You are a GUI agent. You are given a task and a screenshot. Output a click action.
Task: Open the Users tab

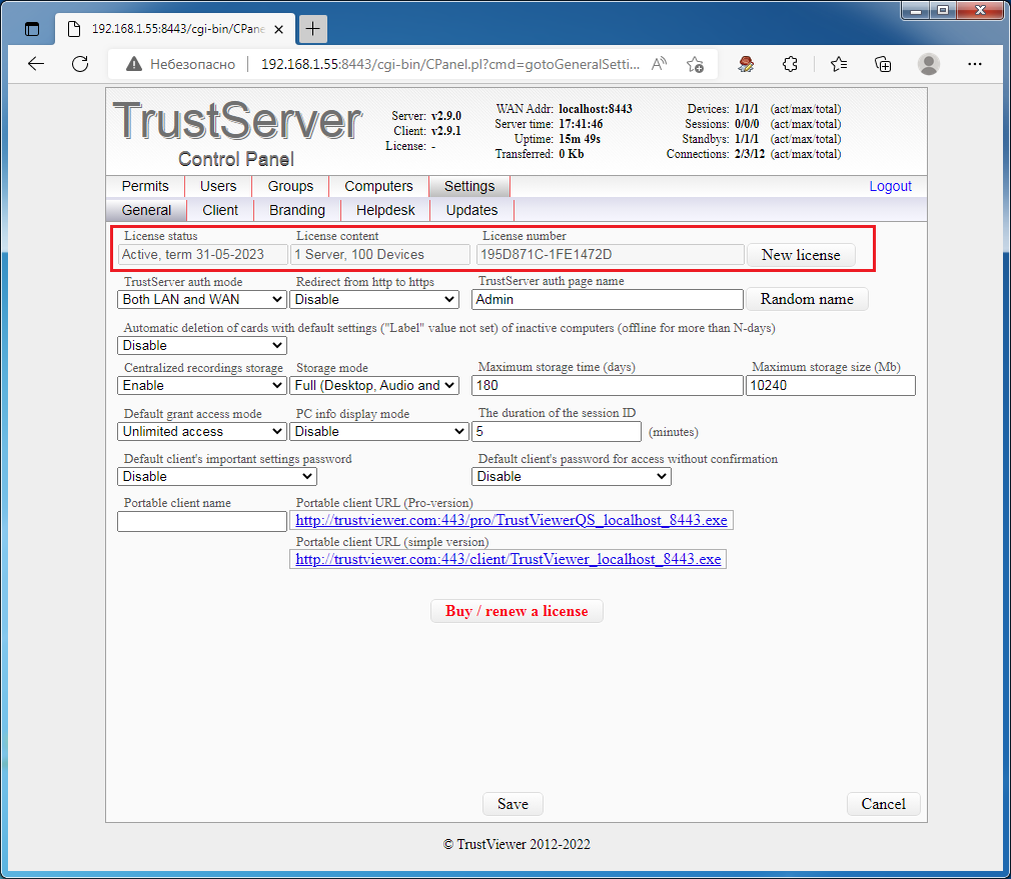tap(218, 186)
